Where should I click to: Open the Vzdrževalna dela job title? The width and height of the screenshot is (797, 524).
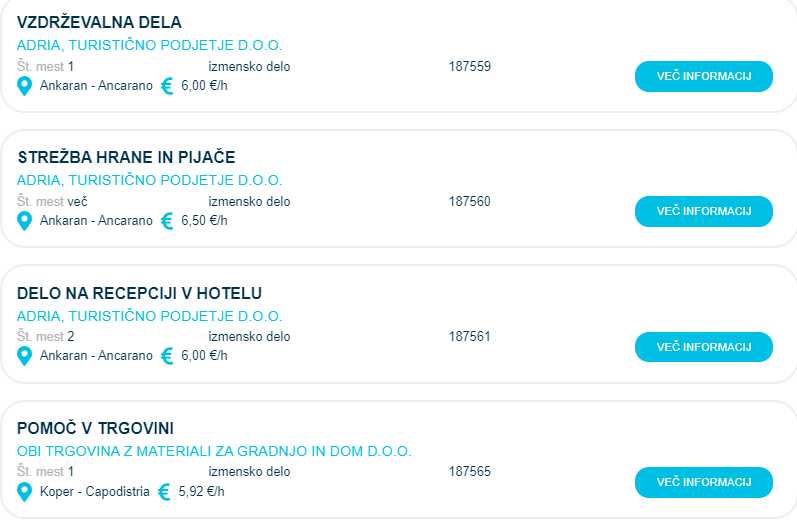pyautogui.click(x=99, y=22)
